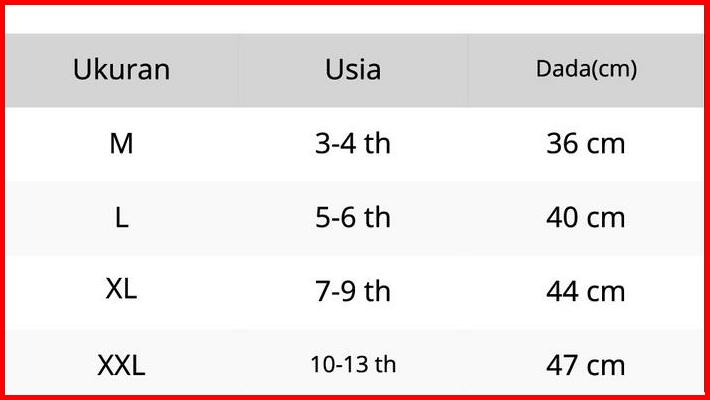Click the red border along the bottom edge

(355, 397)
